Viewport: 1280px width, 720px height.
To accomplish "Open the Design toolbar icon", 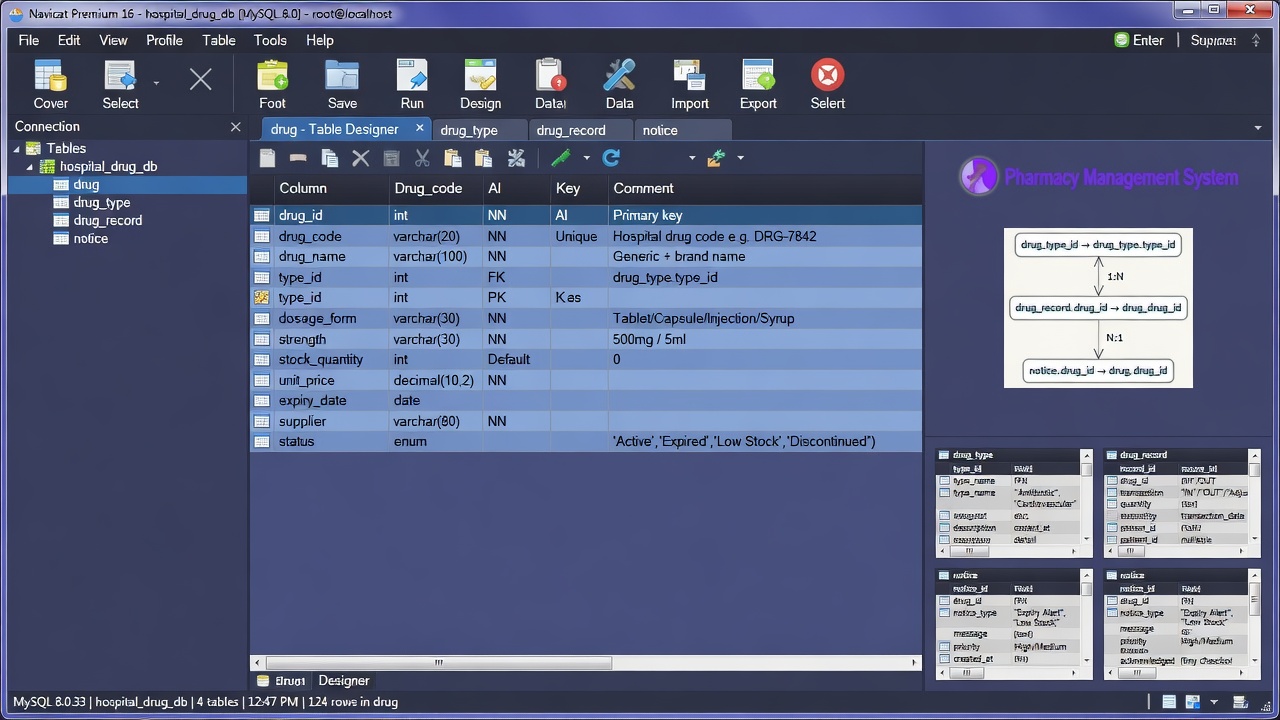I will point(480,76).
